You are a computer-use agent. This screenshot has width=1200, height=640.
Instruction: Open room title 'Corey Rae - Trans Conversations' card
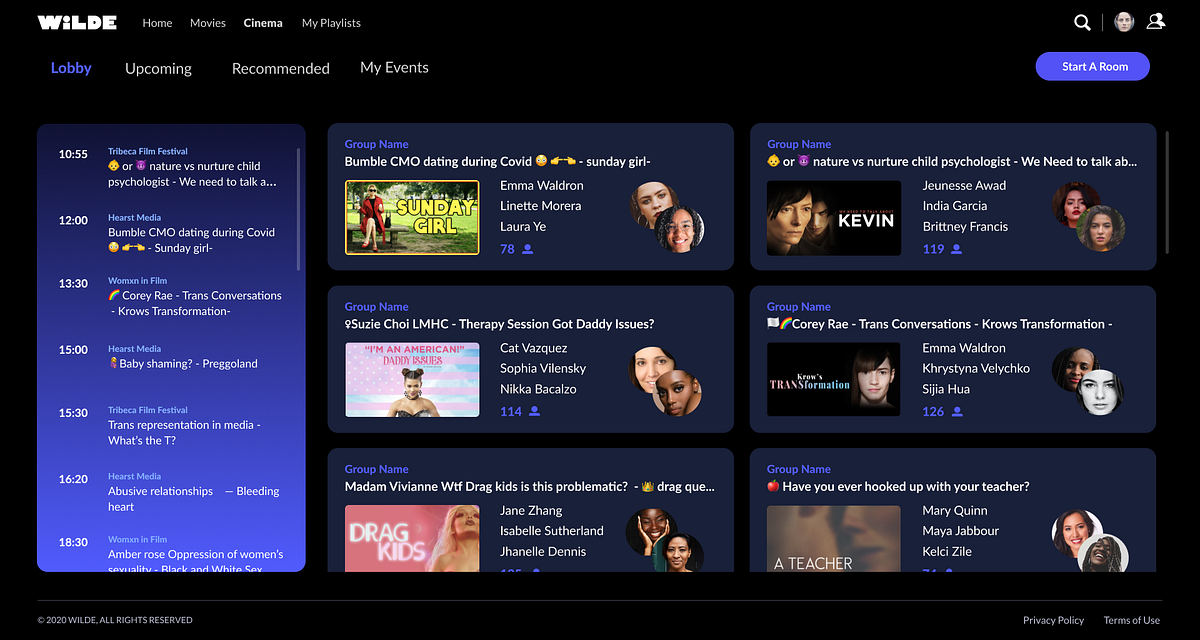(939, 324)
